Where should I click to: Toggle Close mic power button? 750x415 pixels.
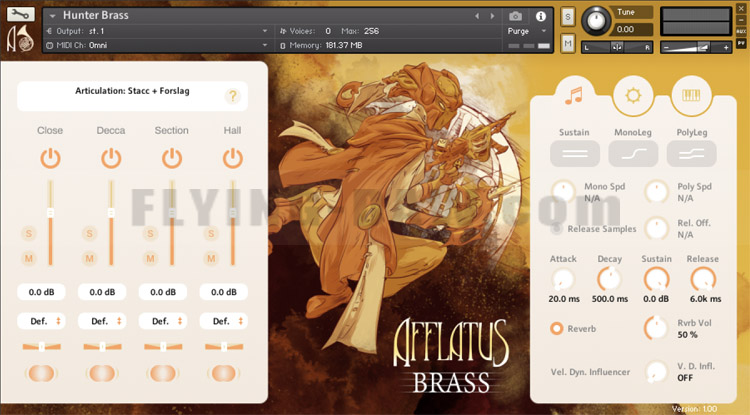coord(50,158)
